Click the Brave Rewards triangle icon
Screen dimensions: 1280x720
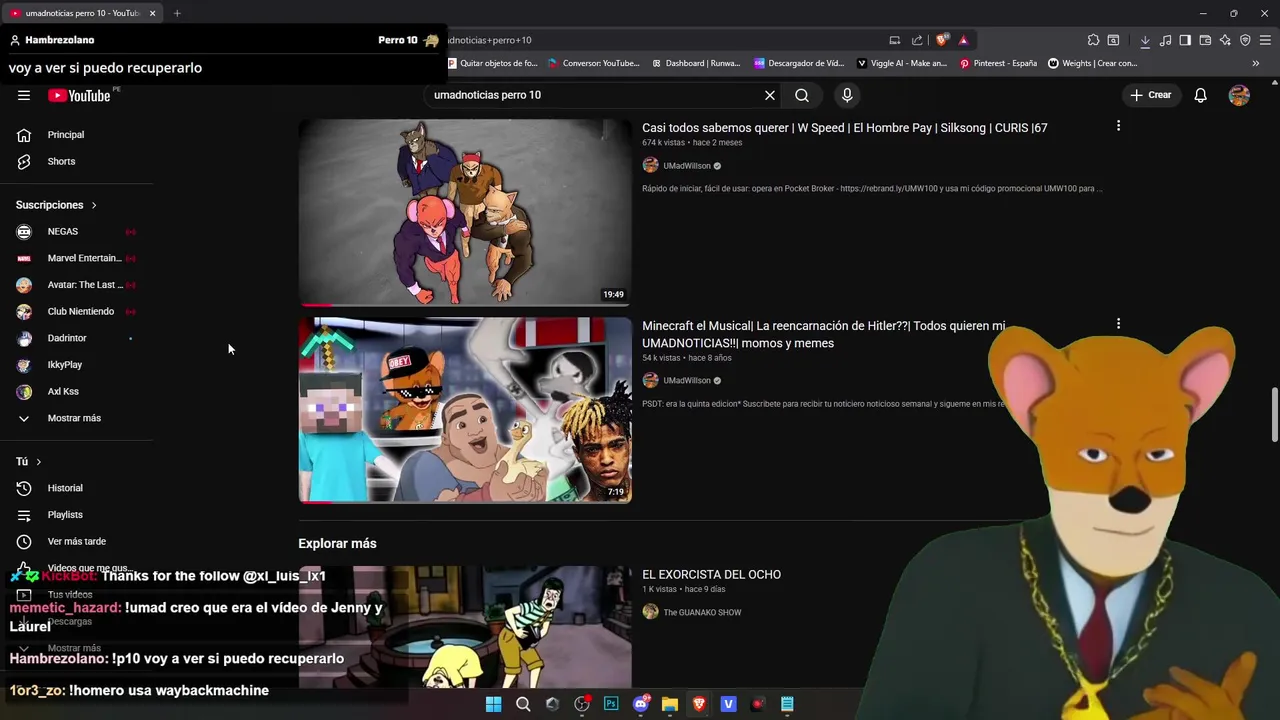click(x=963, y=40)
